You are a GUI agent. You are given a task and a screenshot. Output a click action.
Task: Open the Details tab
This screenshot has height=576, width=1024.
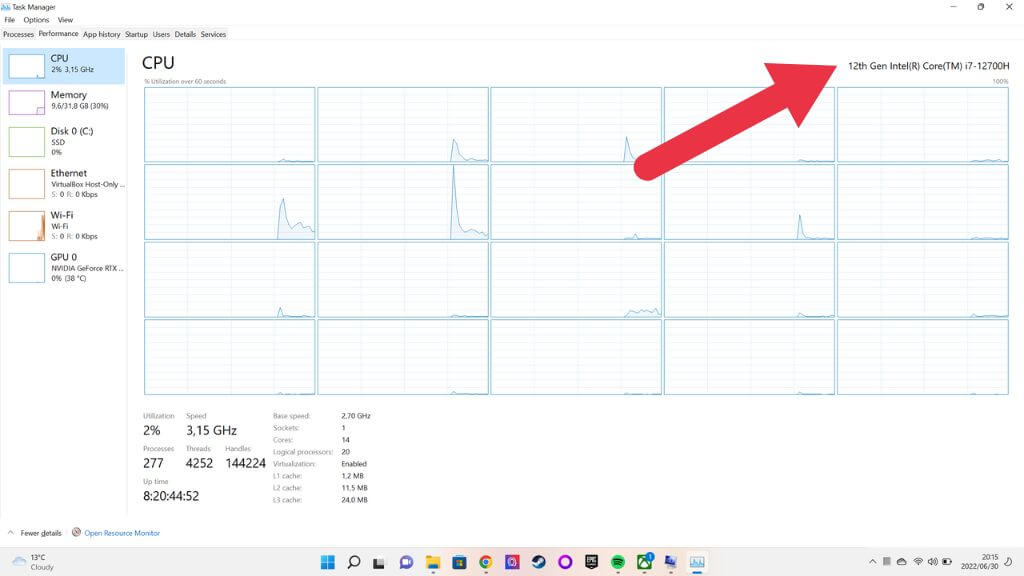185,34
